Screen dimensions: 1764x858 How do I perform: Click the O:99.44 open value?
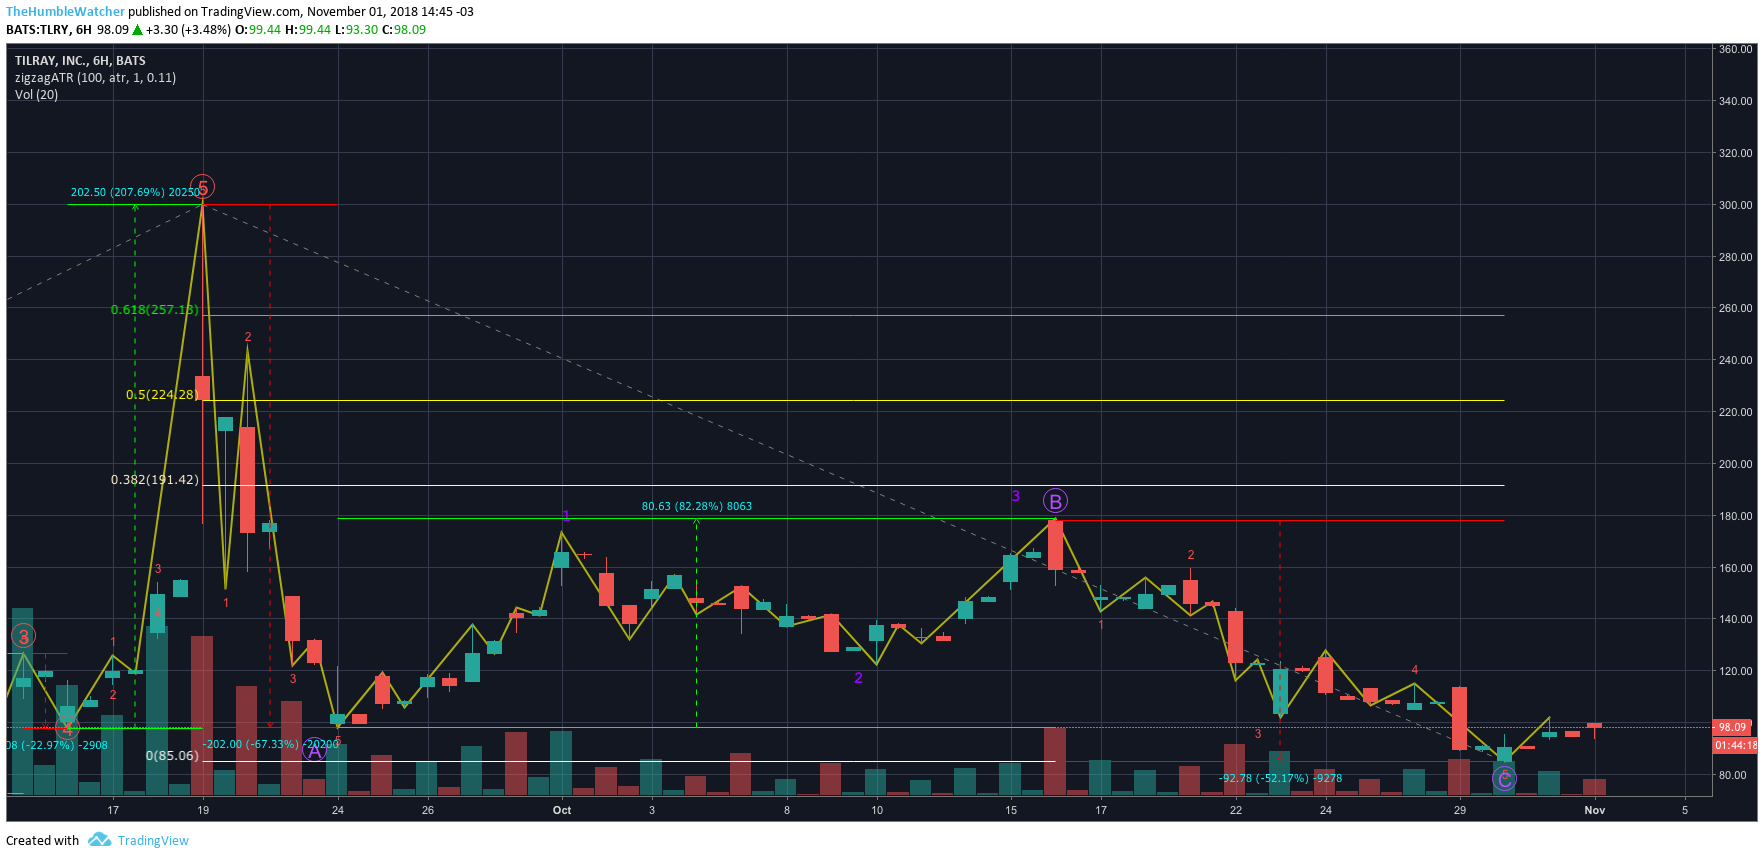258,30
